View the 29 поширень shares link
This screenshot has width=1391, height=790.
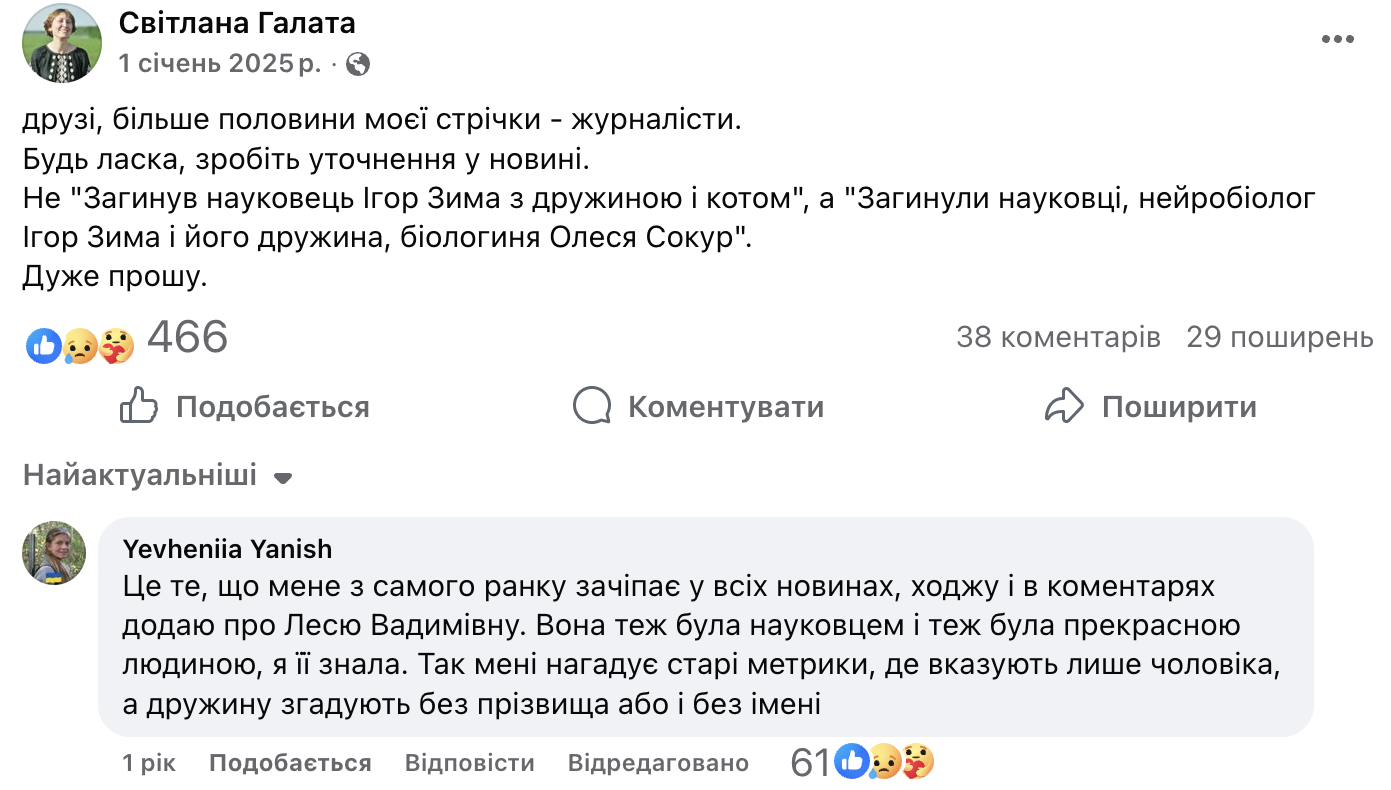1279,337
